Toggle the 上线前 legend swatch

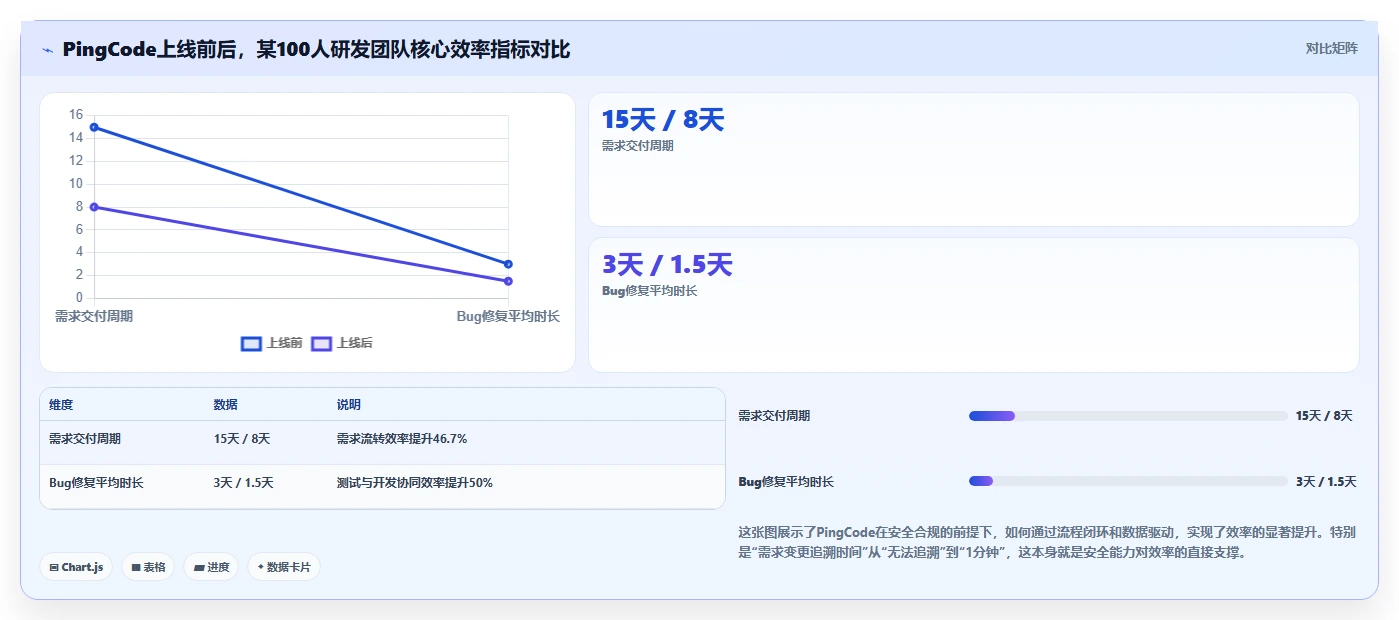251,343
